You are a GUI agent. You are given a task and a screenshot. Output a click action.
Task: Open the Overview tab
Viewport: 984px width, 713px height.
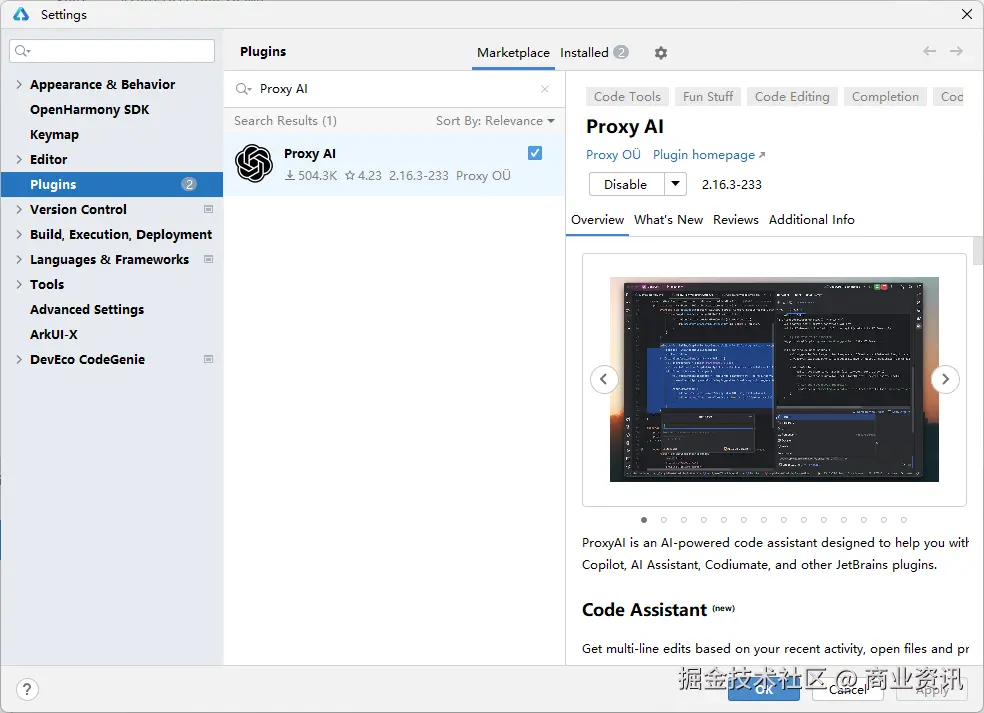pyautogui.click(x=597, y=220)
